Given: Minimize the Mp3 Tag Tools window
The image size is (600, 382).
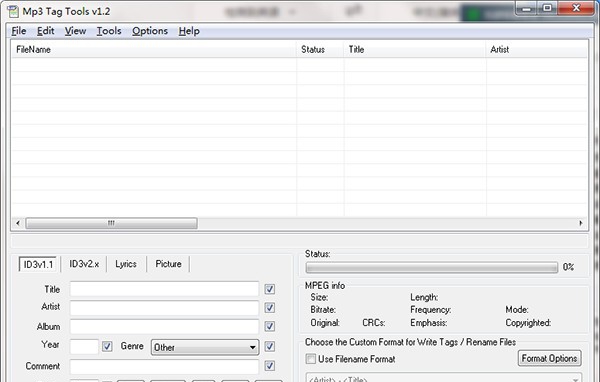Looking at the screenshot, I should tap(527, 8).
